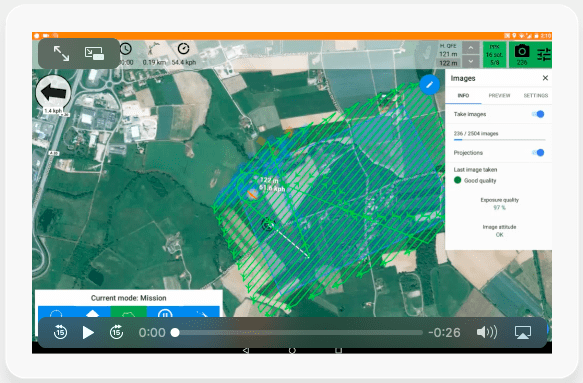Open the sliders settings icon
The width and height of the screenshot is (583, 383).
click(544, 55)
